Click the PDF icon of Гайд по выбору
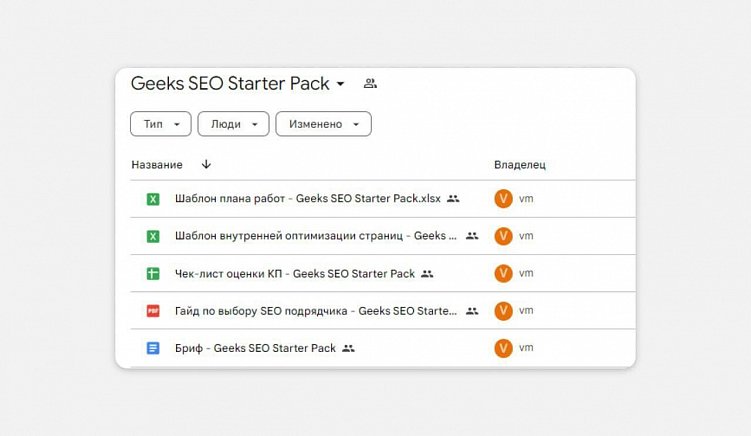 153,311
